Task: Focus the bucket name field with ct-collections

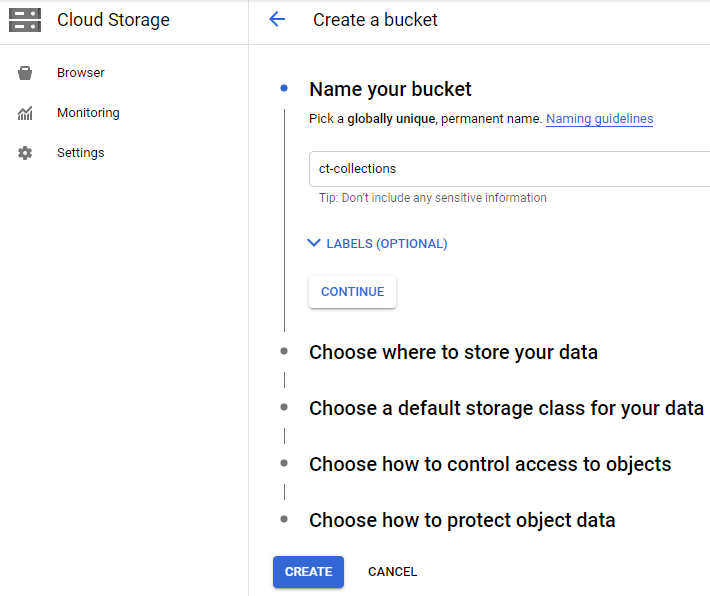Action: pos(509,169)
